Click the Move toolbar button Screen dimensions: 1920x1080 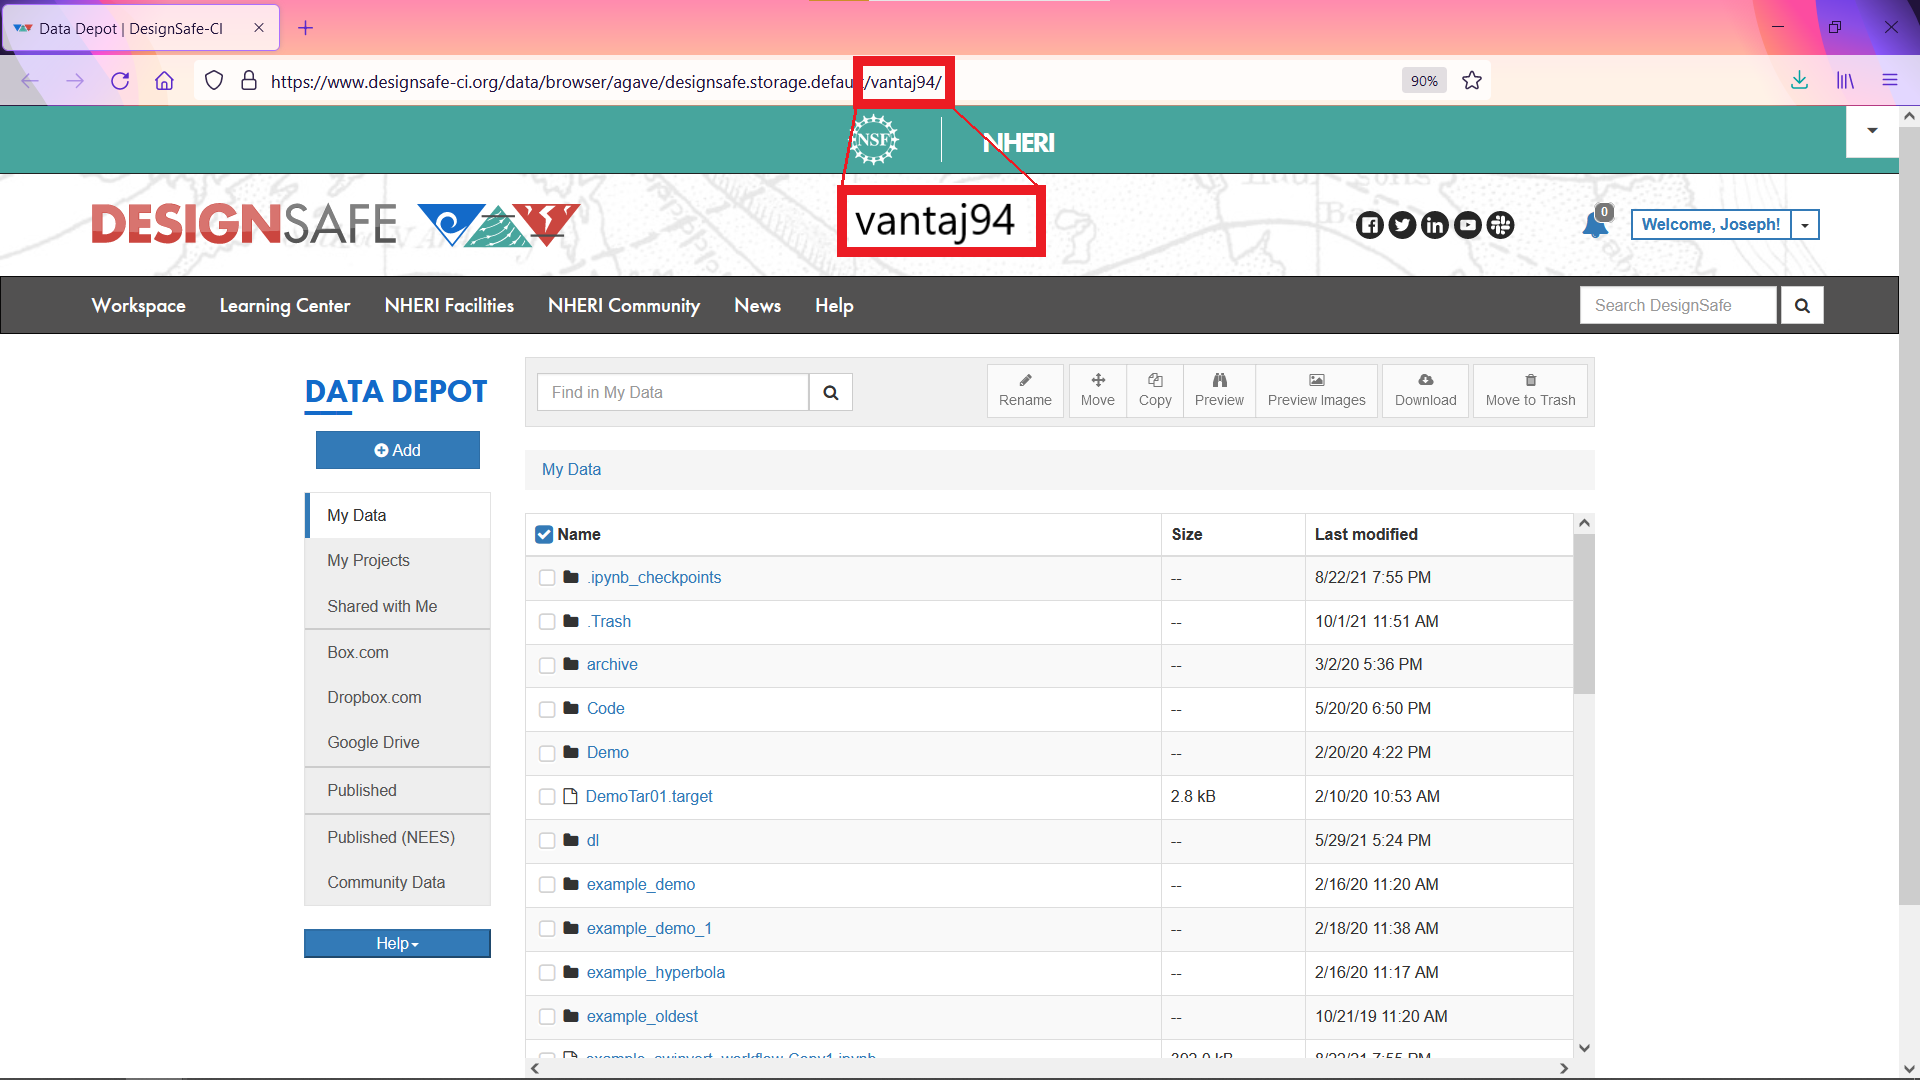pos(1097,391)
